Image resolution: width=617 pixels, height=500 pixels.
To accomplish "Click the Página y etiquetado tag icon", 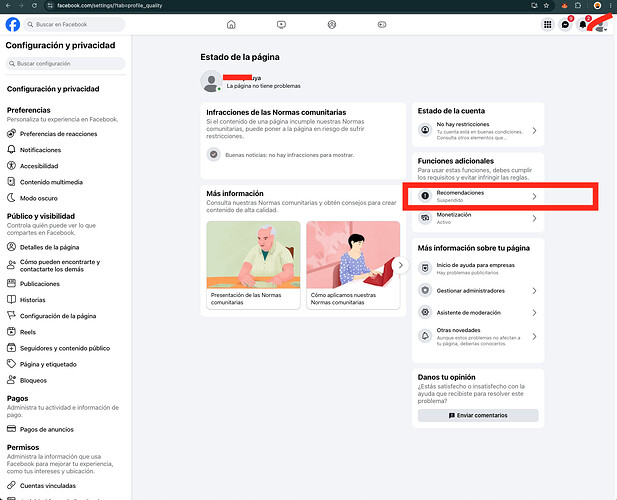I will 11,364.
